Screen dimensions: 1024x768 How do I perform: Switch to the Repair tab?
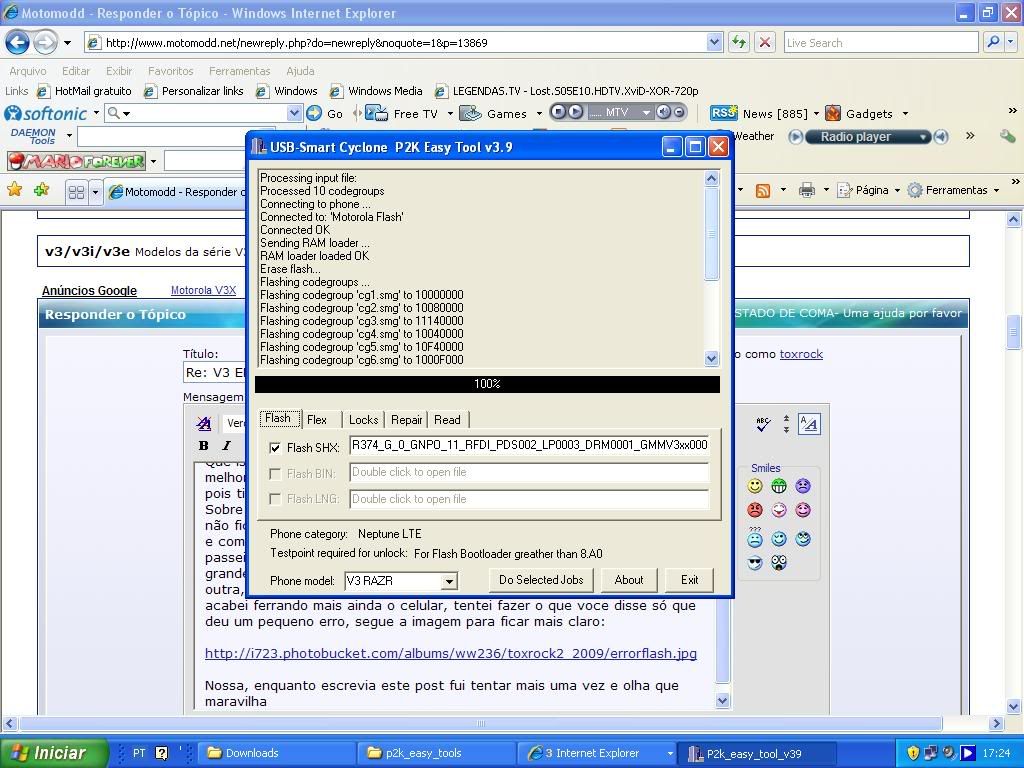406,419
